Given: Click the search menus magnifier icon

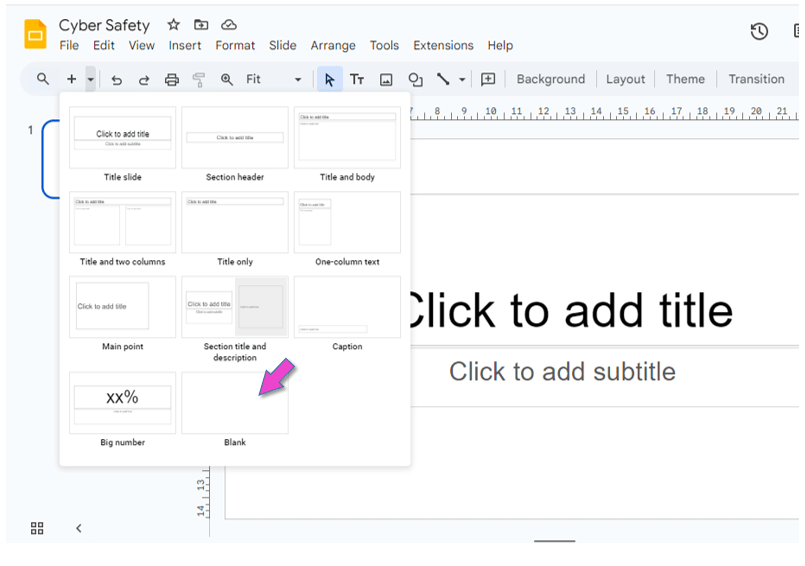Looking at the screenshot, I should 43,79.
